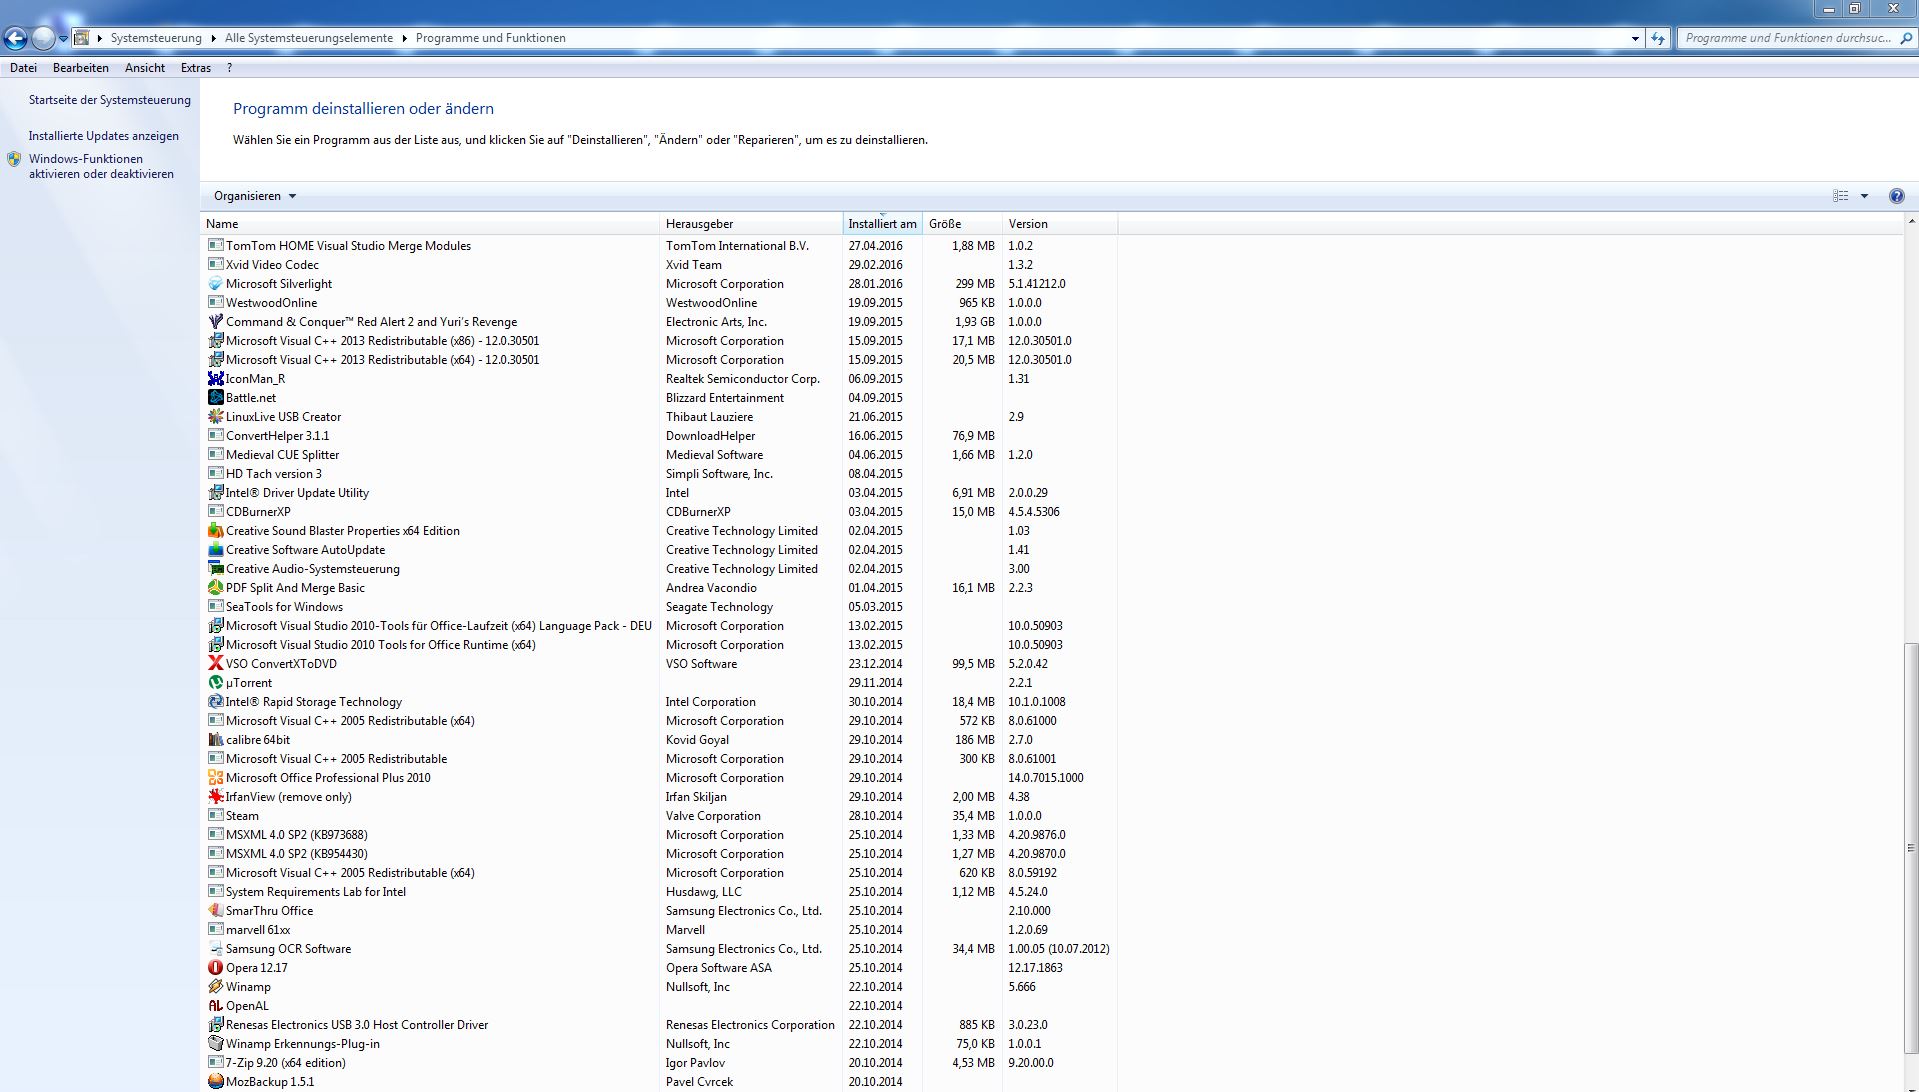Viewport: 1919px width, 1092px height.
Task: Click the µTorrent program icon
Action: click(x=215, y=683)
